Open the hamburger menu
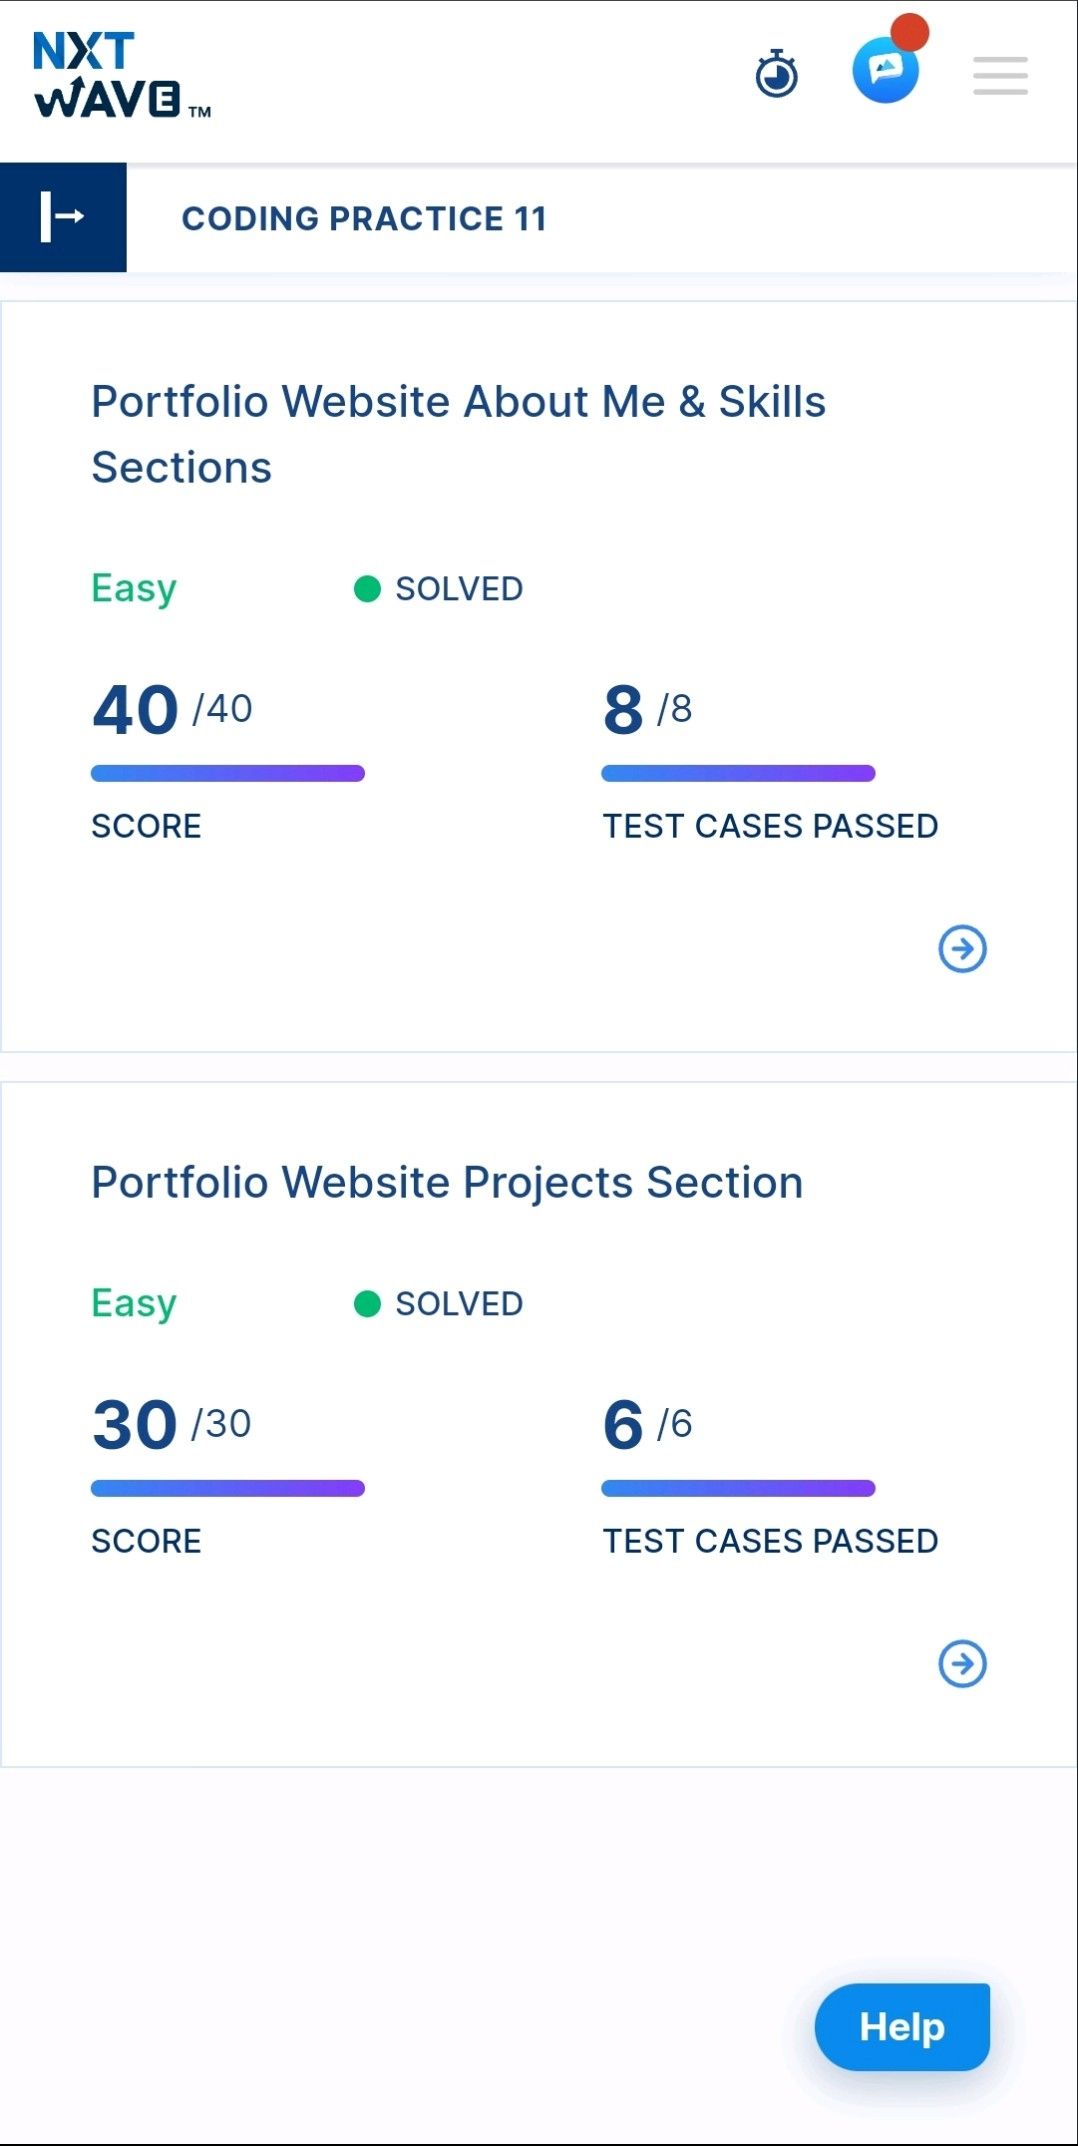 click(x=1000, y=76)
